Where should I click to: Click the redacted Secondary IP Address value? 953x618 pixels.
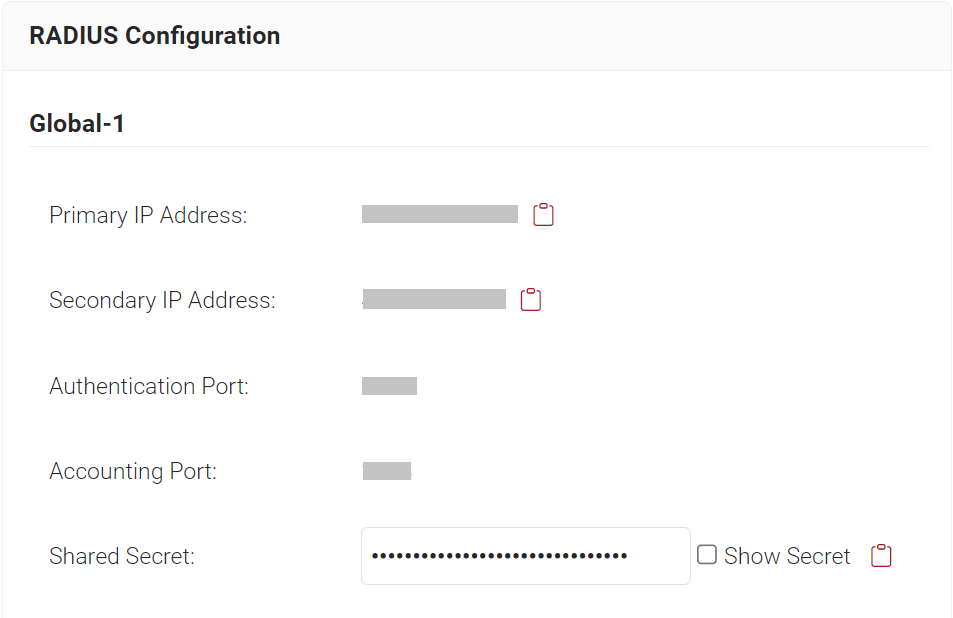coord(434,299)
